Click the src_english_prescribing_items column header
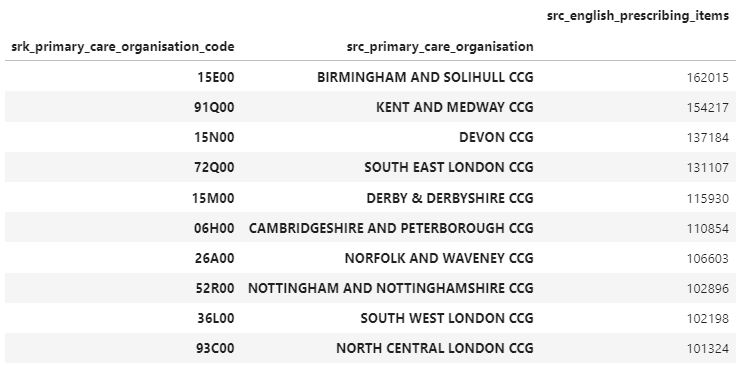743x370 pixels. point(637,16)
